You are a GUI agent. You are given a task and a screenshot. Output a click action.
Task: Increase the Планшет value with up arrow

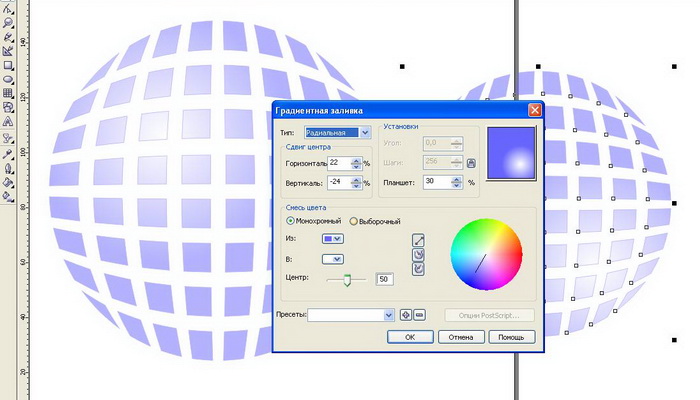pyautogui.click(x=456, y=179)
